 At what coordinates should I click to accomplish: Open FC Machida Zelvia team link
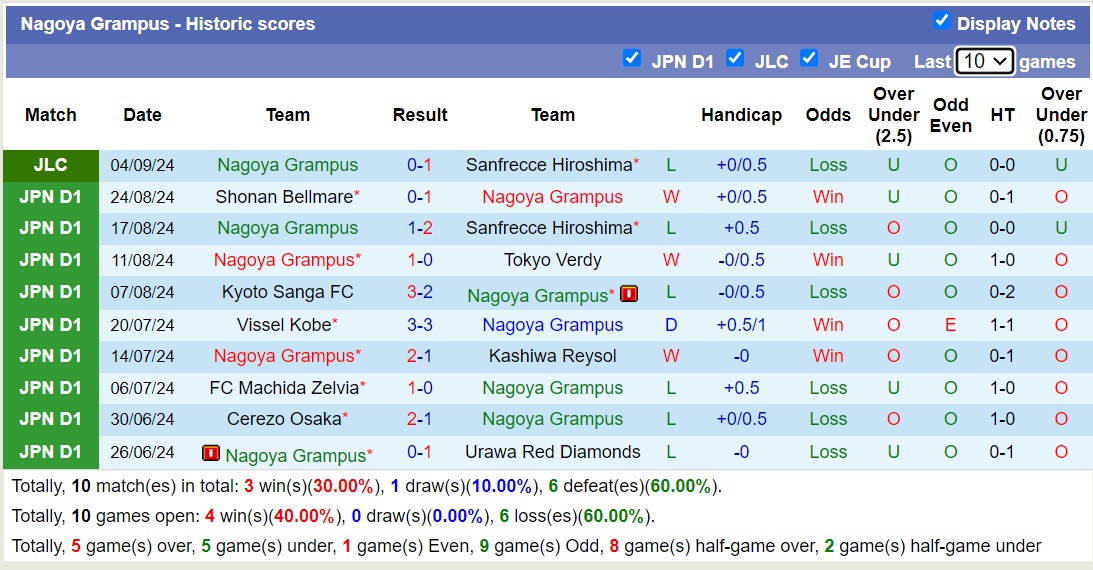click(284, 388)
